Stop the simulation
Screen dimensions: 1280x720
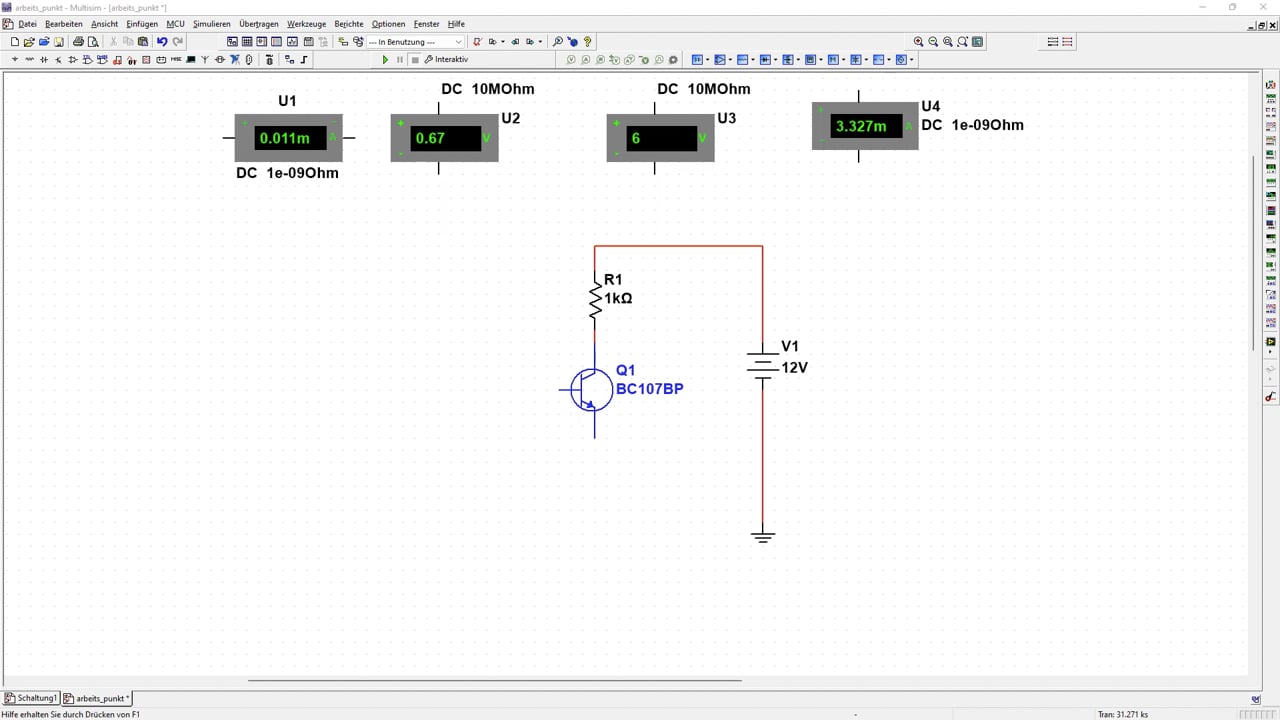(x=415, y=60)
